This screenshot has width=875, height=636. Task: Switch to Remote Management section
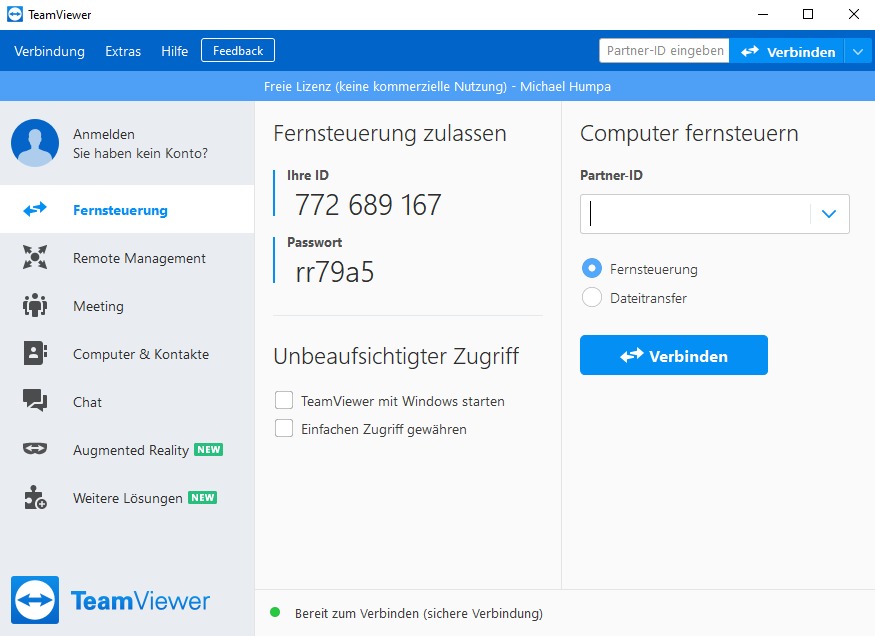tap(127, 258)
